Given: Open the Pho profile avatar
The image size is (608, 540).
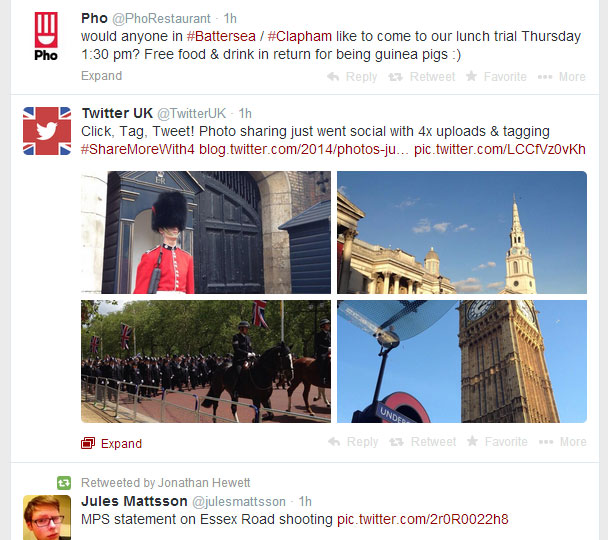Looking at the screenshot, I should [x=46, y=36].
